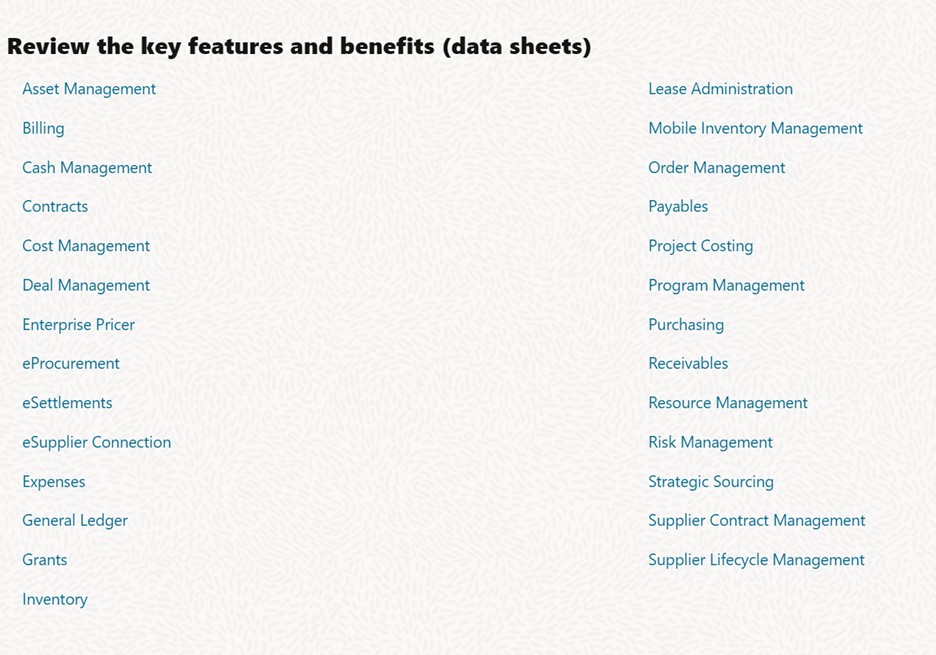View the General Ledger data sheet

click(x=75, y=520)
